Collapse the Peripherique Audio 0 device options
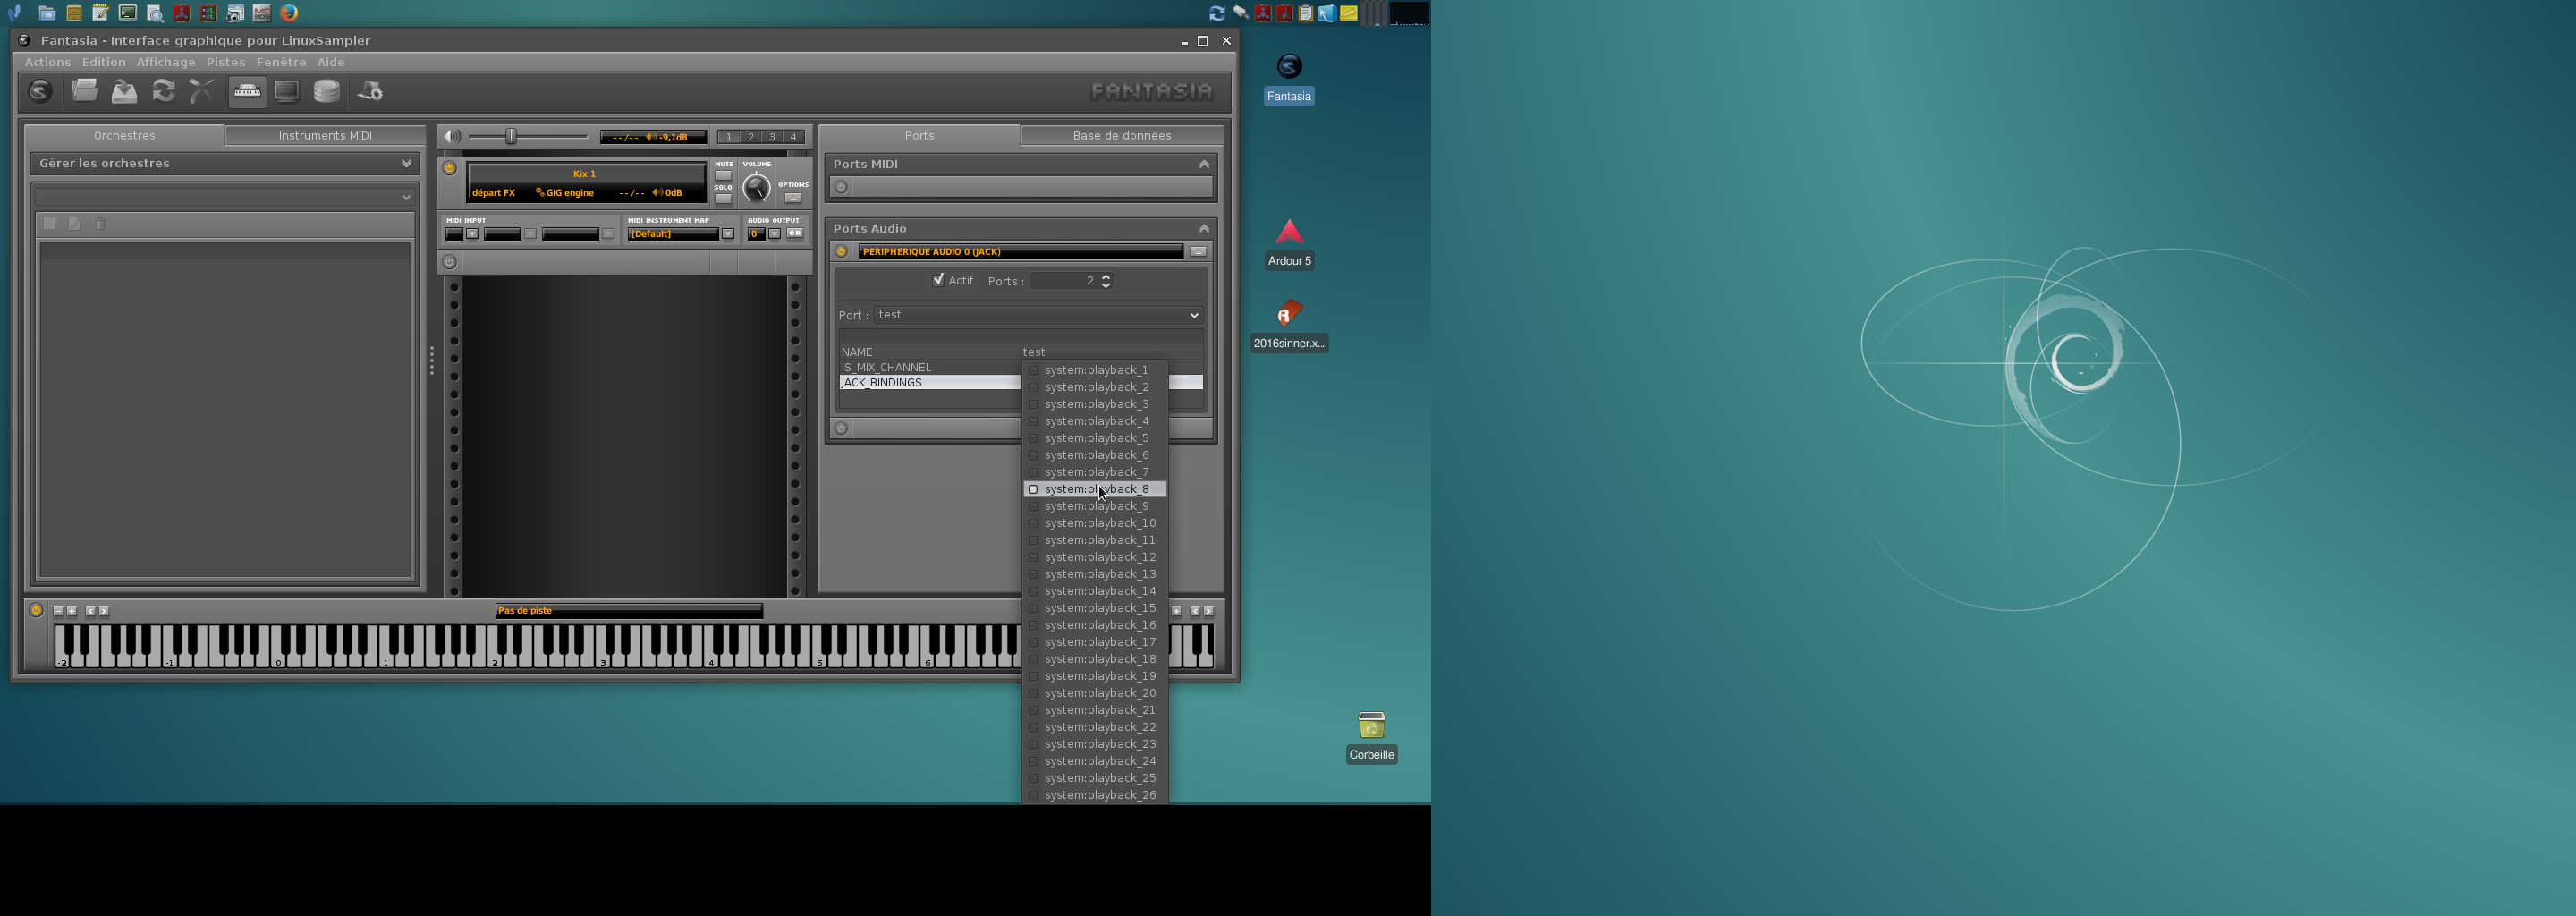The height and width of the screenshot is (916, 2576). point(1198,252)
